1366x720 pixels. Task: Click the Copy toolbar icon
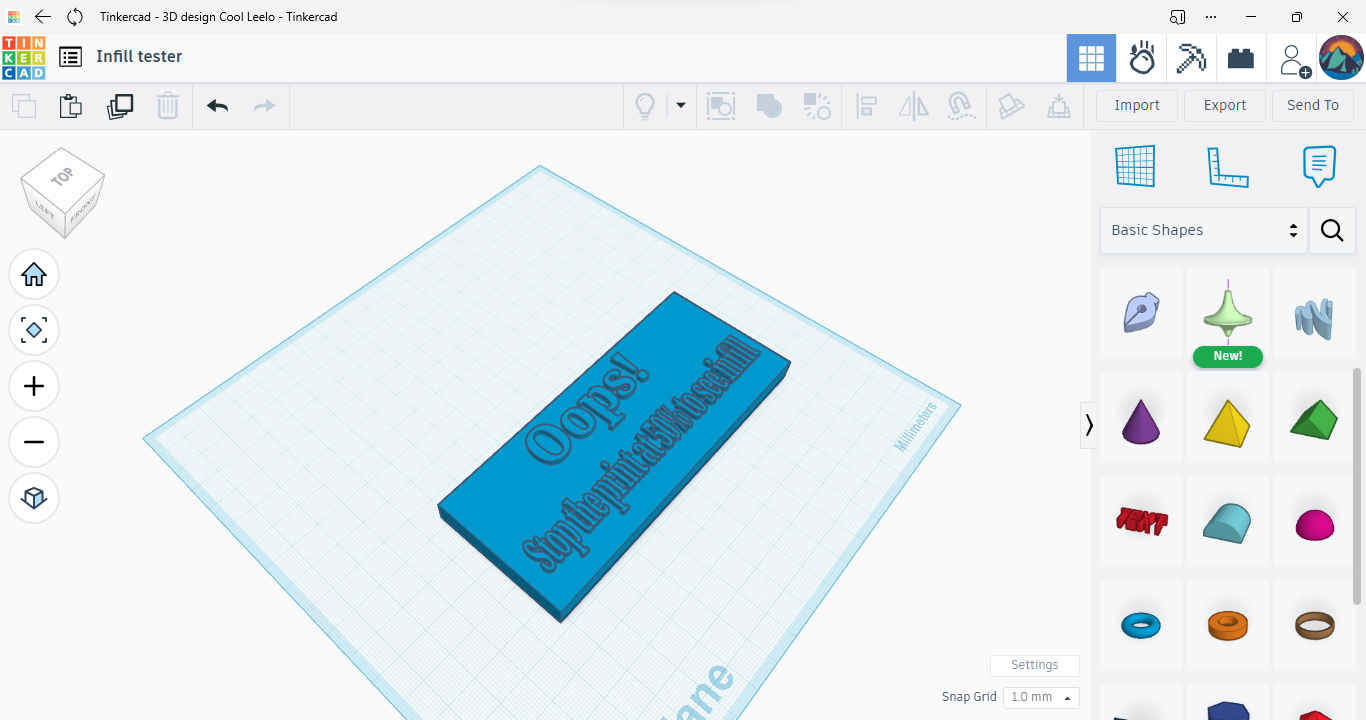(24, 106)
